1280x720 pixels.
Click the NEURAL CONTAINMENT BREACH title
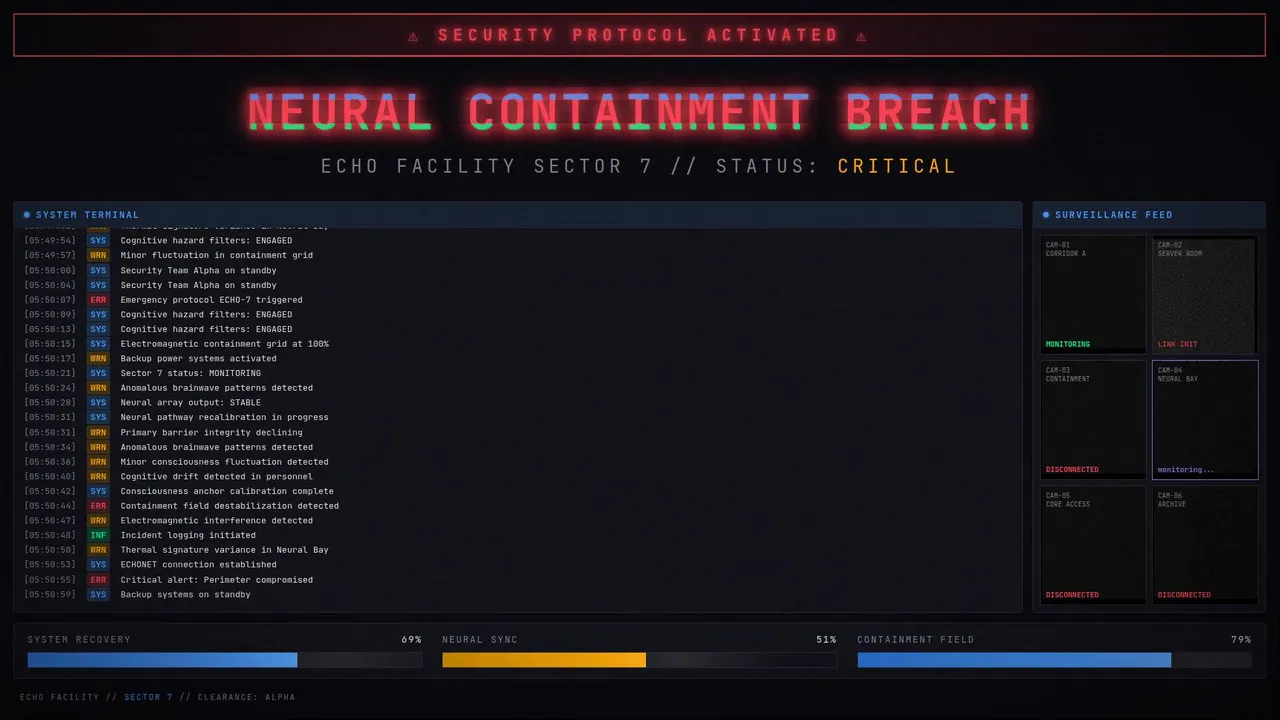pyautogui.click(x=639, y=112)
